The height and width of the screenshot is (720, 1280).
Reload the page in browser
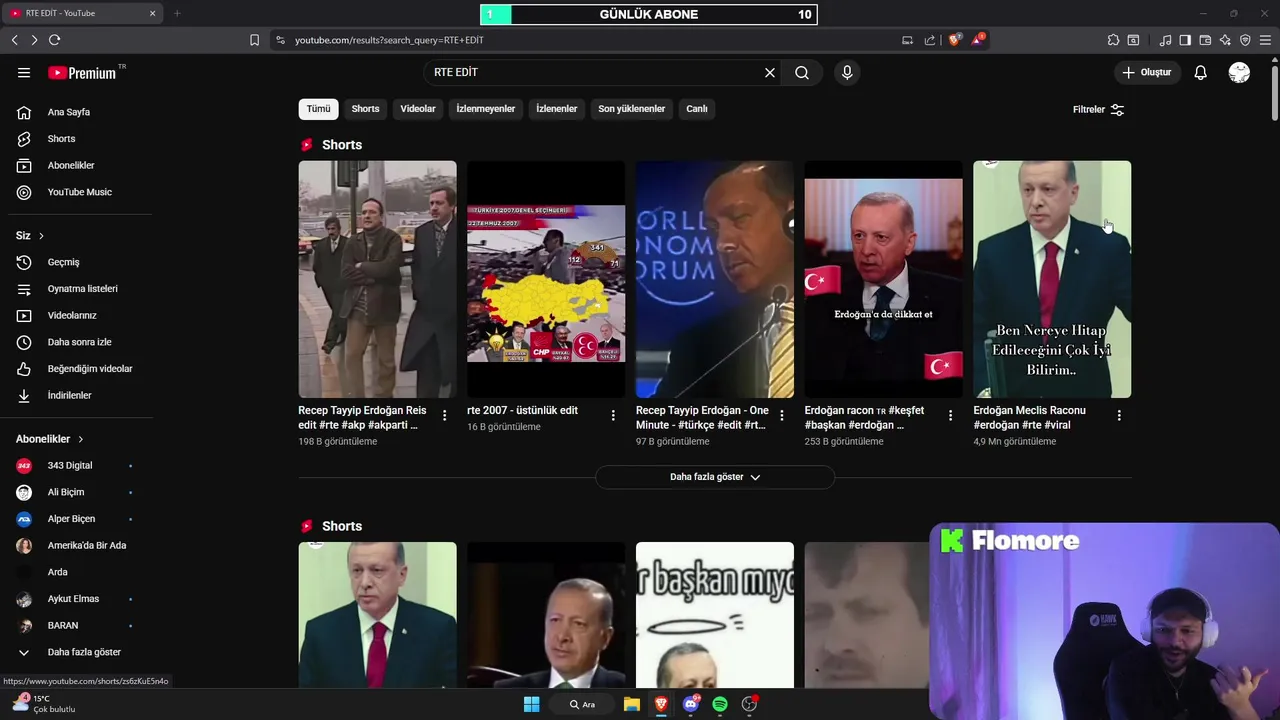pyautogui.click(x=54, y=40)
